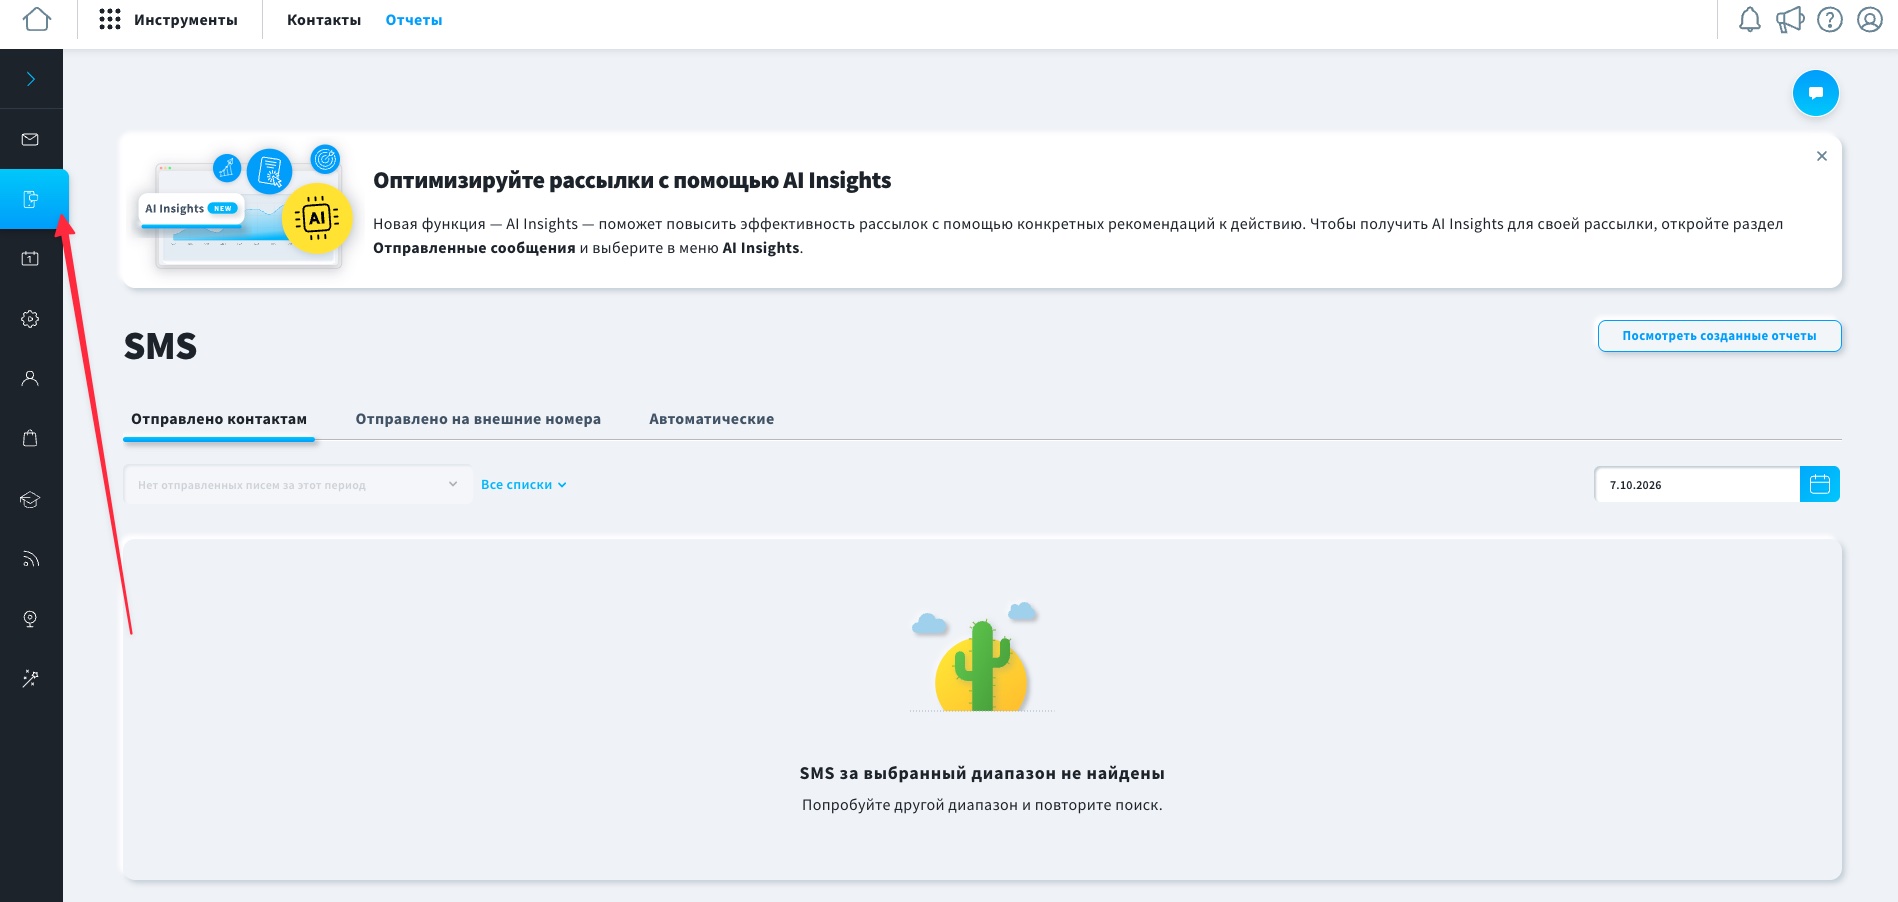This screenshot has width=1898, height=902.
Task: Open magic wand icon in sidebar
Action: click(x=31, y=679)
